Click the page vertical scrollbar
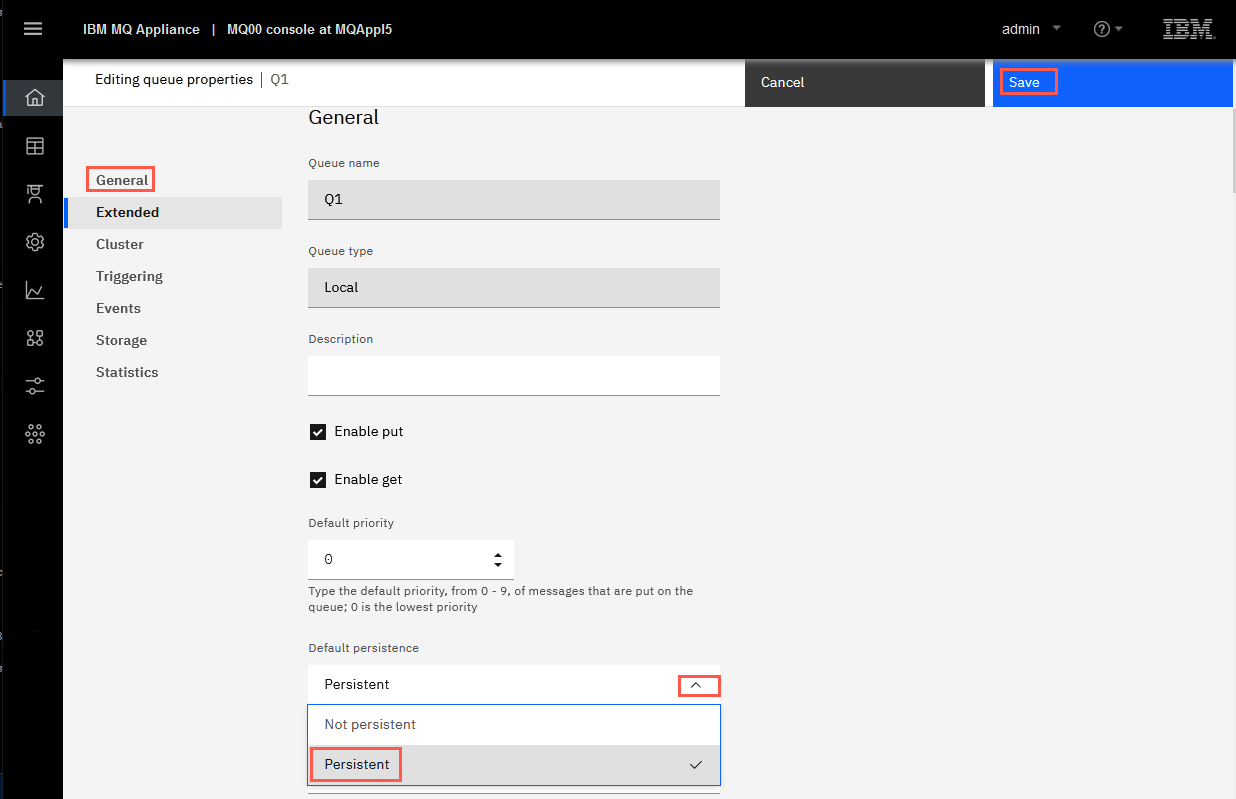 coord(1233,150)
